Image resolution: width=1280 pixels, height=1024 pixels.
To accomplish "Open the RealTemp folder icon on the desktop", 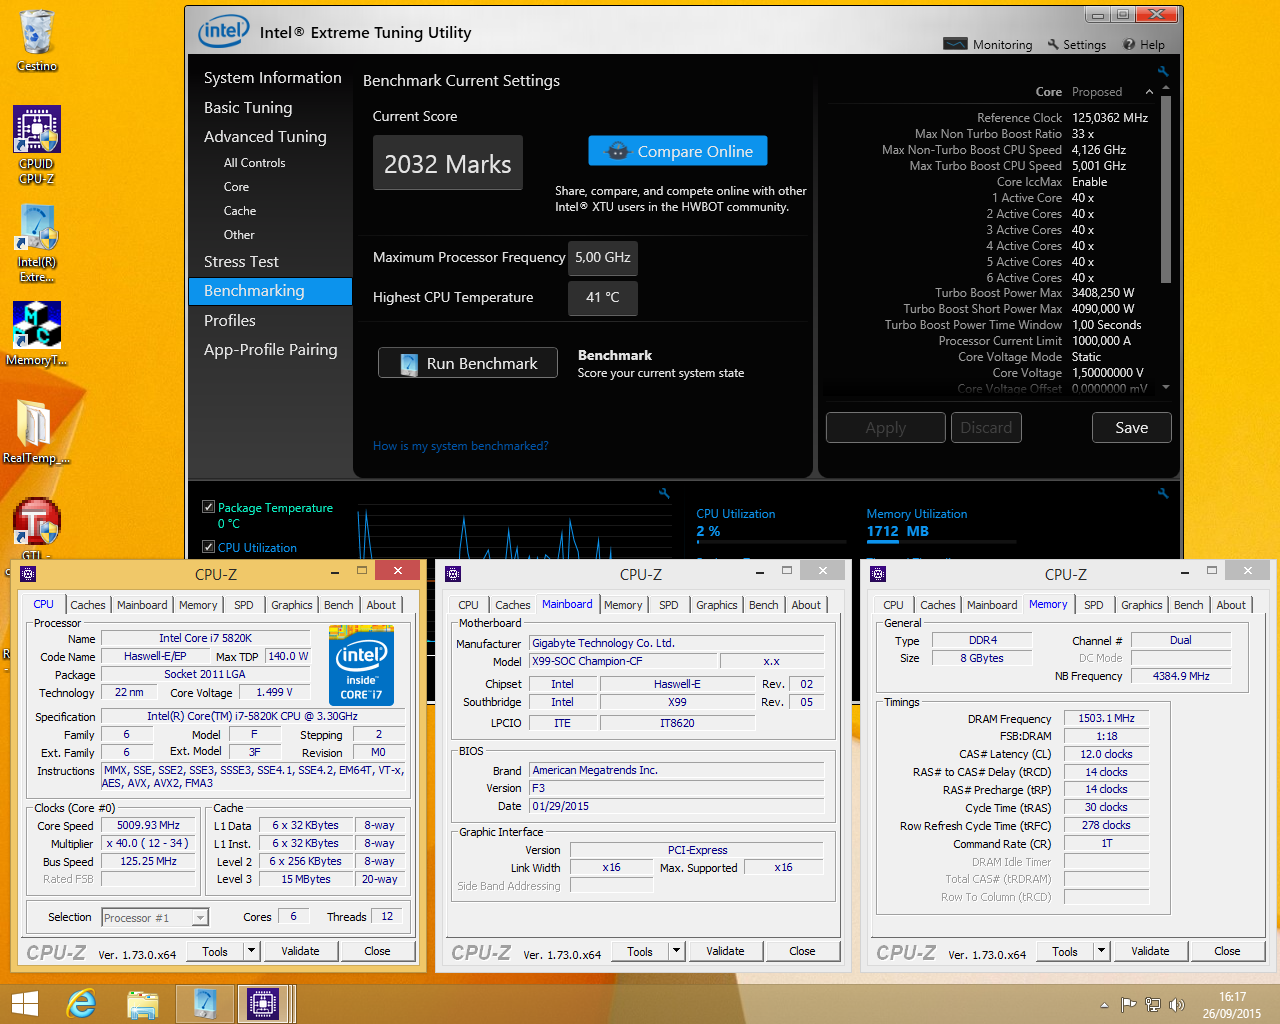I will (37, 431).
